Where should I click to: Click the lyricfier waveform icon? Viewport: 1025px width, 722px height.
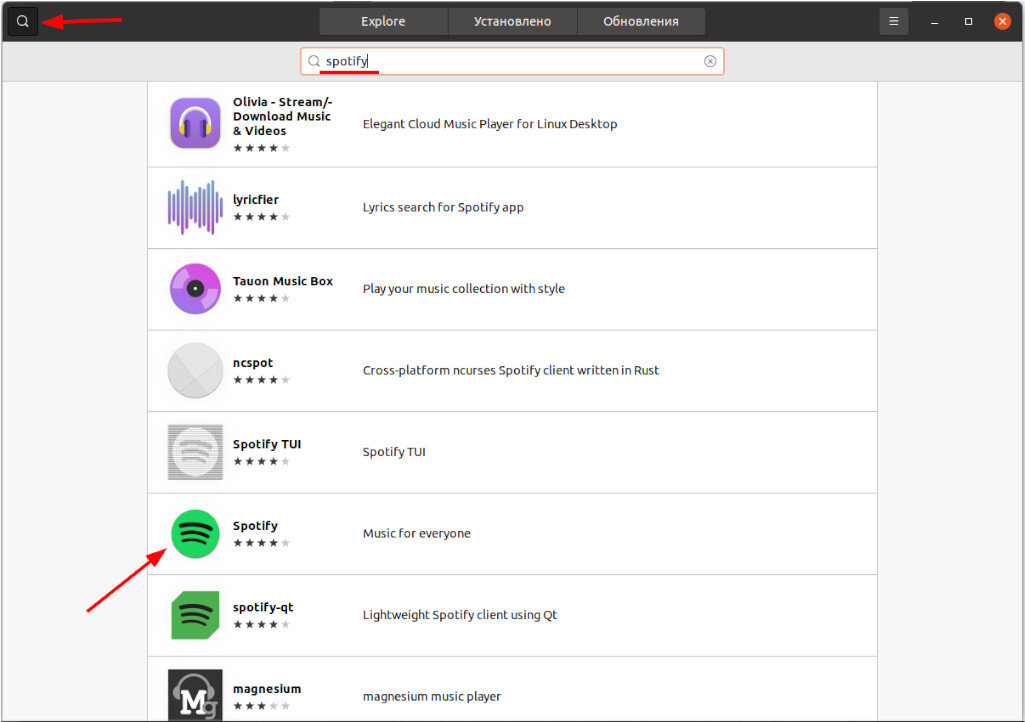[x=195, y=207]
